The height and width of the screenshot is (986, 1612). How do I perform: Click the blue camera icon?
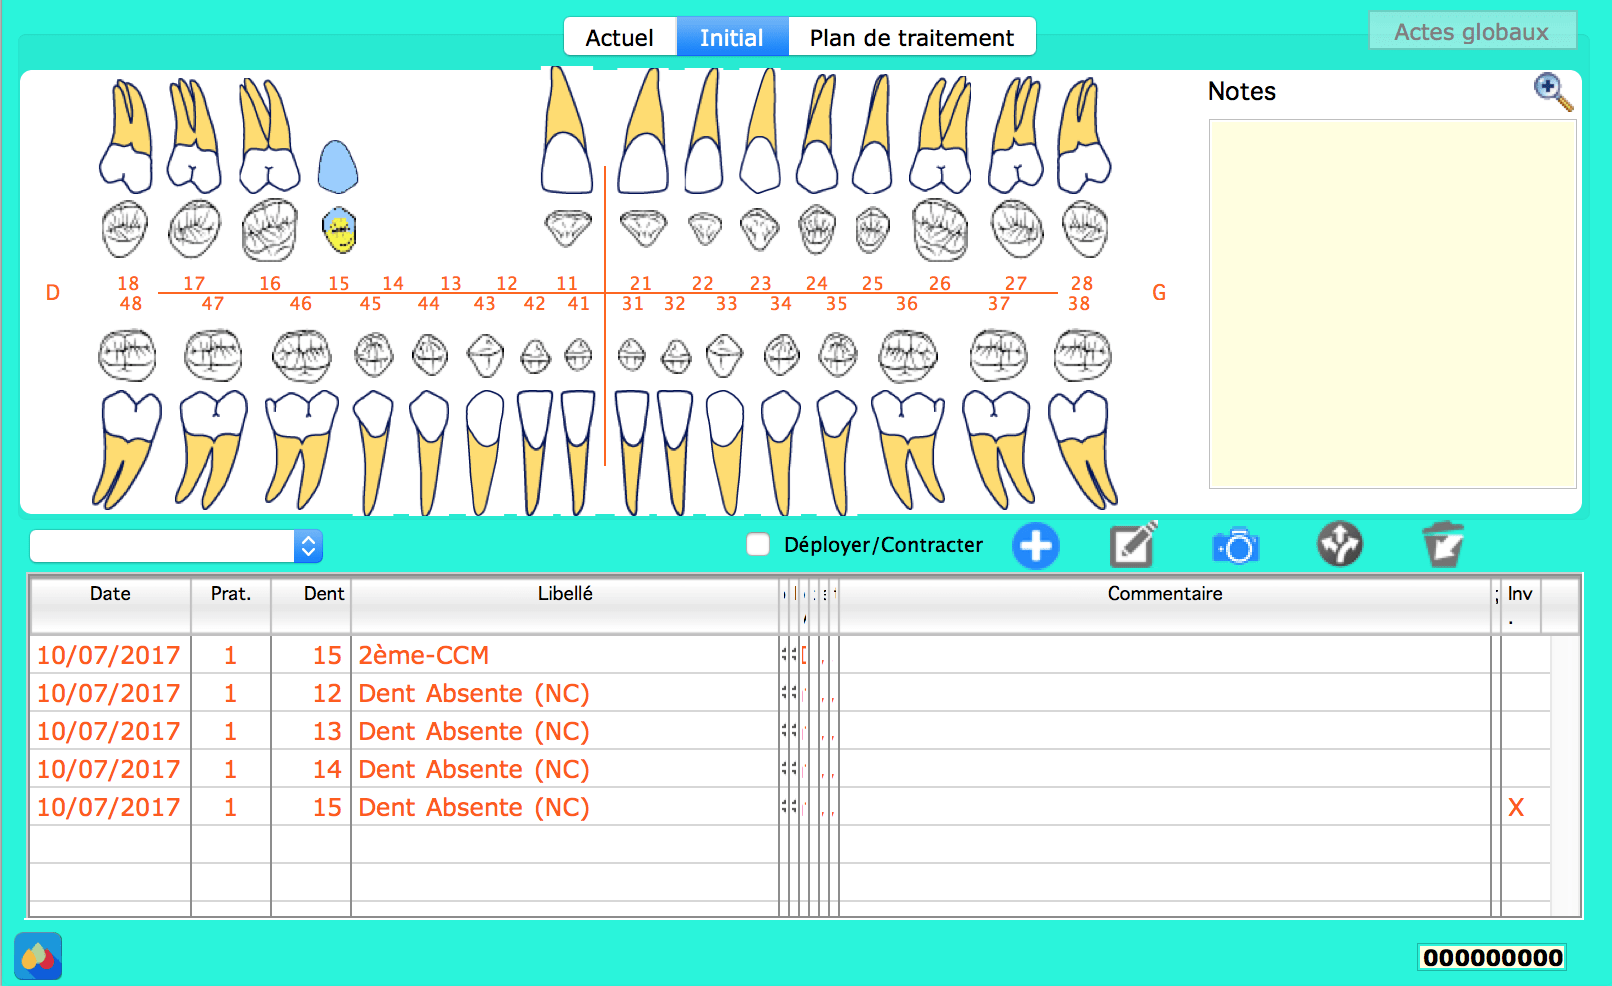tap(1236, 546)
